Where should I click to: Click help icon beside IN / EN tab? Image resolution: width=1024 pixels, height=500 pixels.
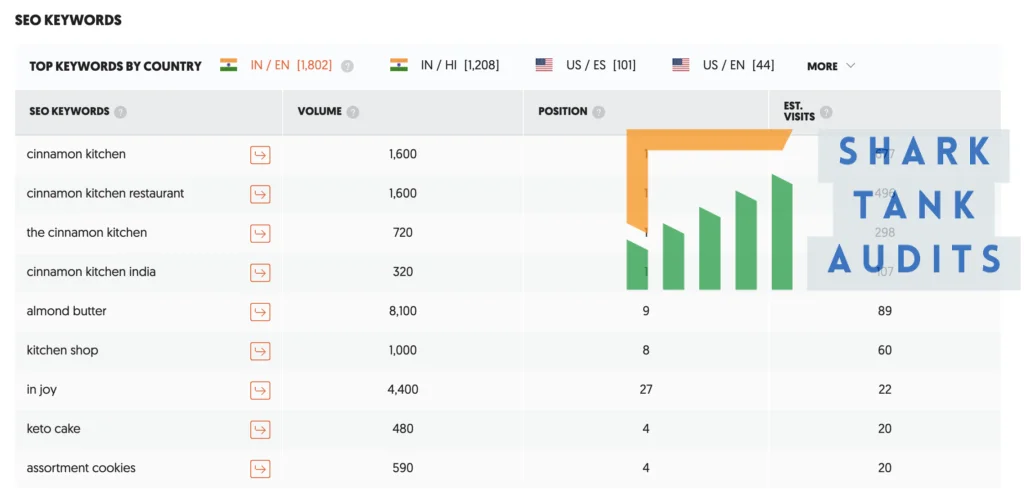(347, 66)
